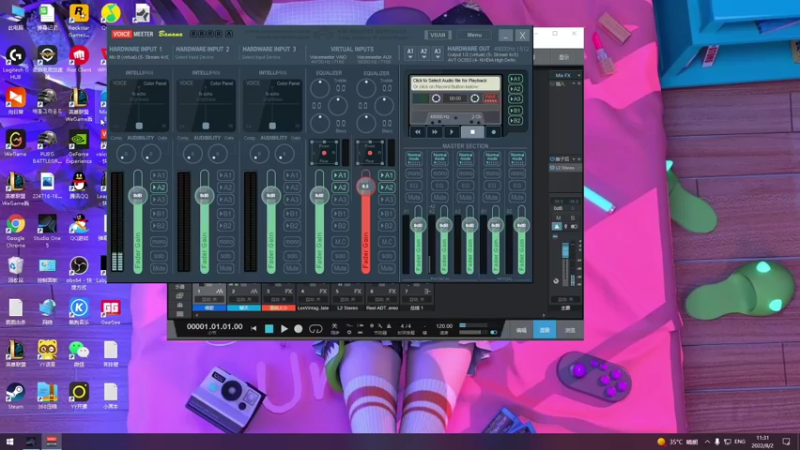Viewport: 800px width, 450px height.
Task: Click A1 master bus Fader Gain slider
Action: 418,240
